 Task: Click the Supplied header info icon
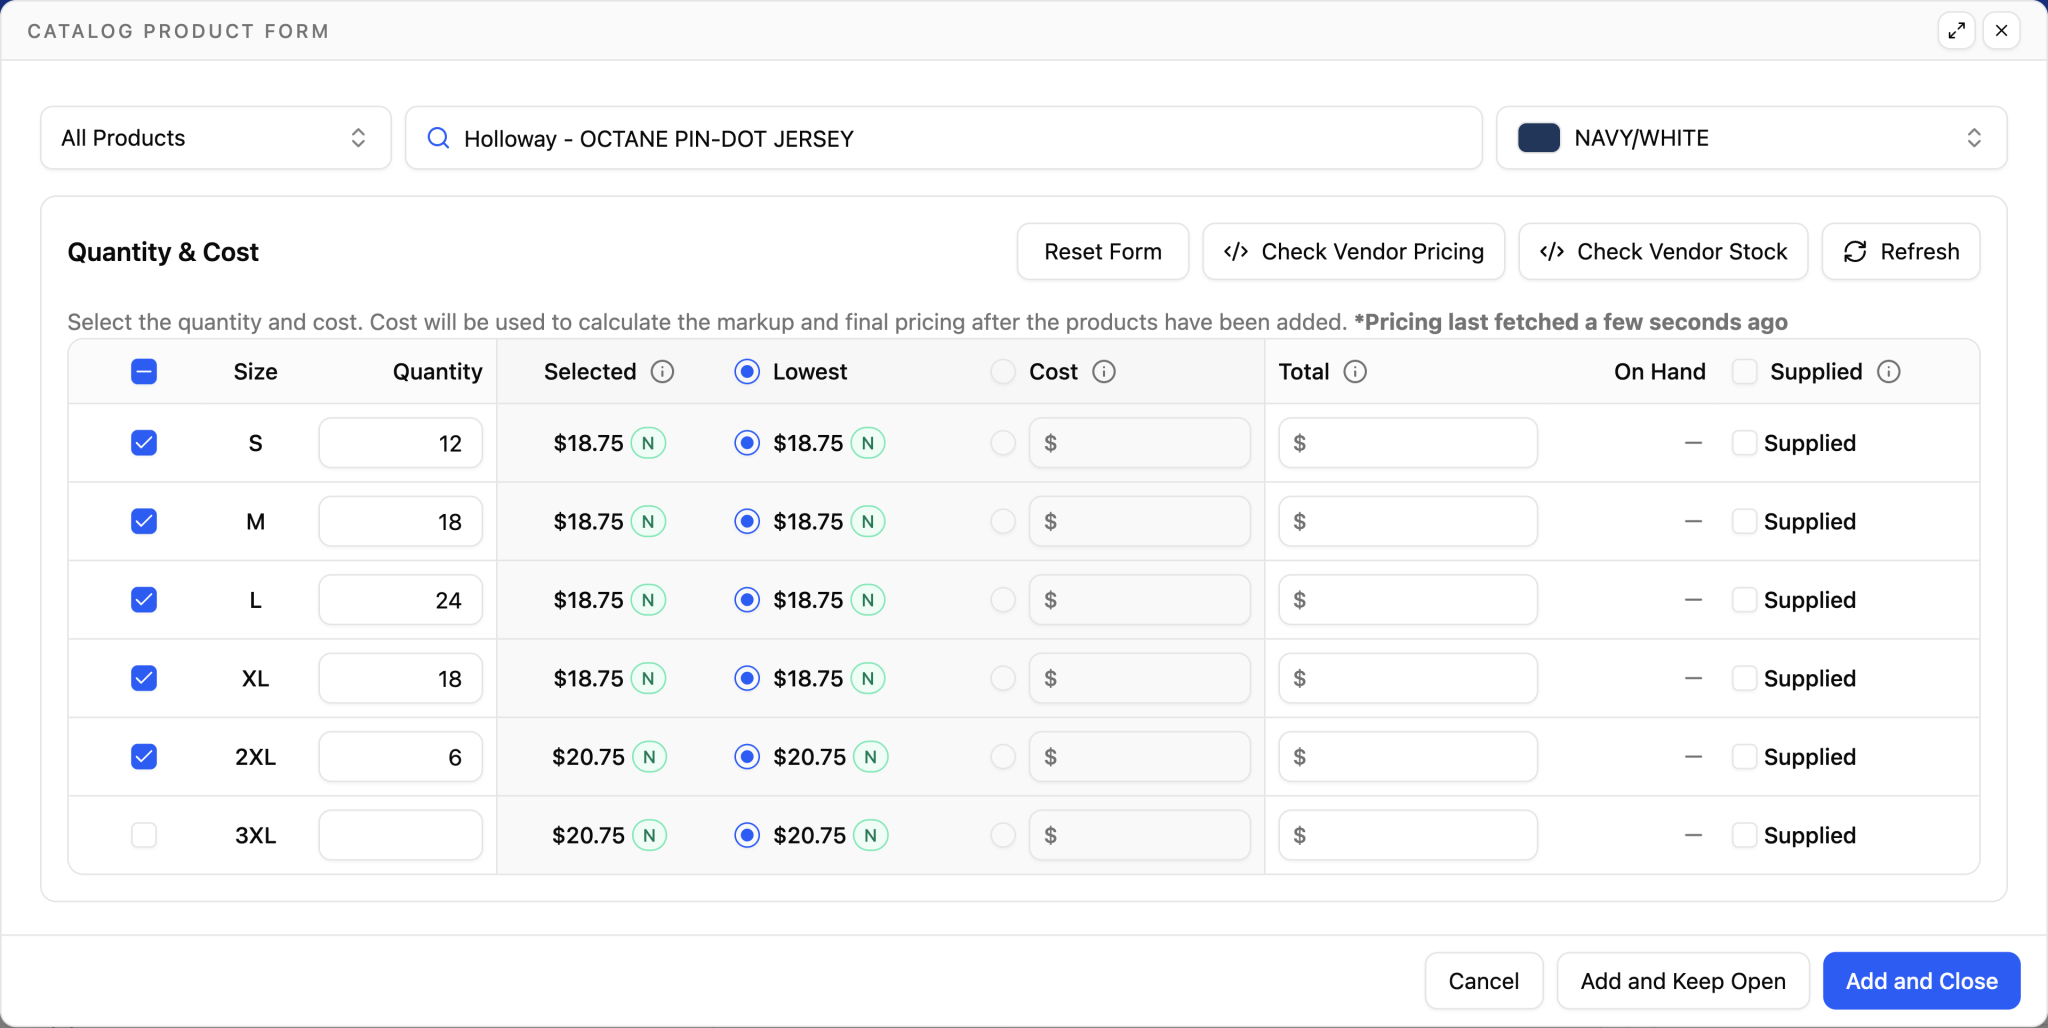point(1889,372)
